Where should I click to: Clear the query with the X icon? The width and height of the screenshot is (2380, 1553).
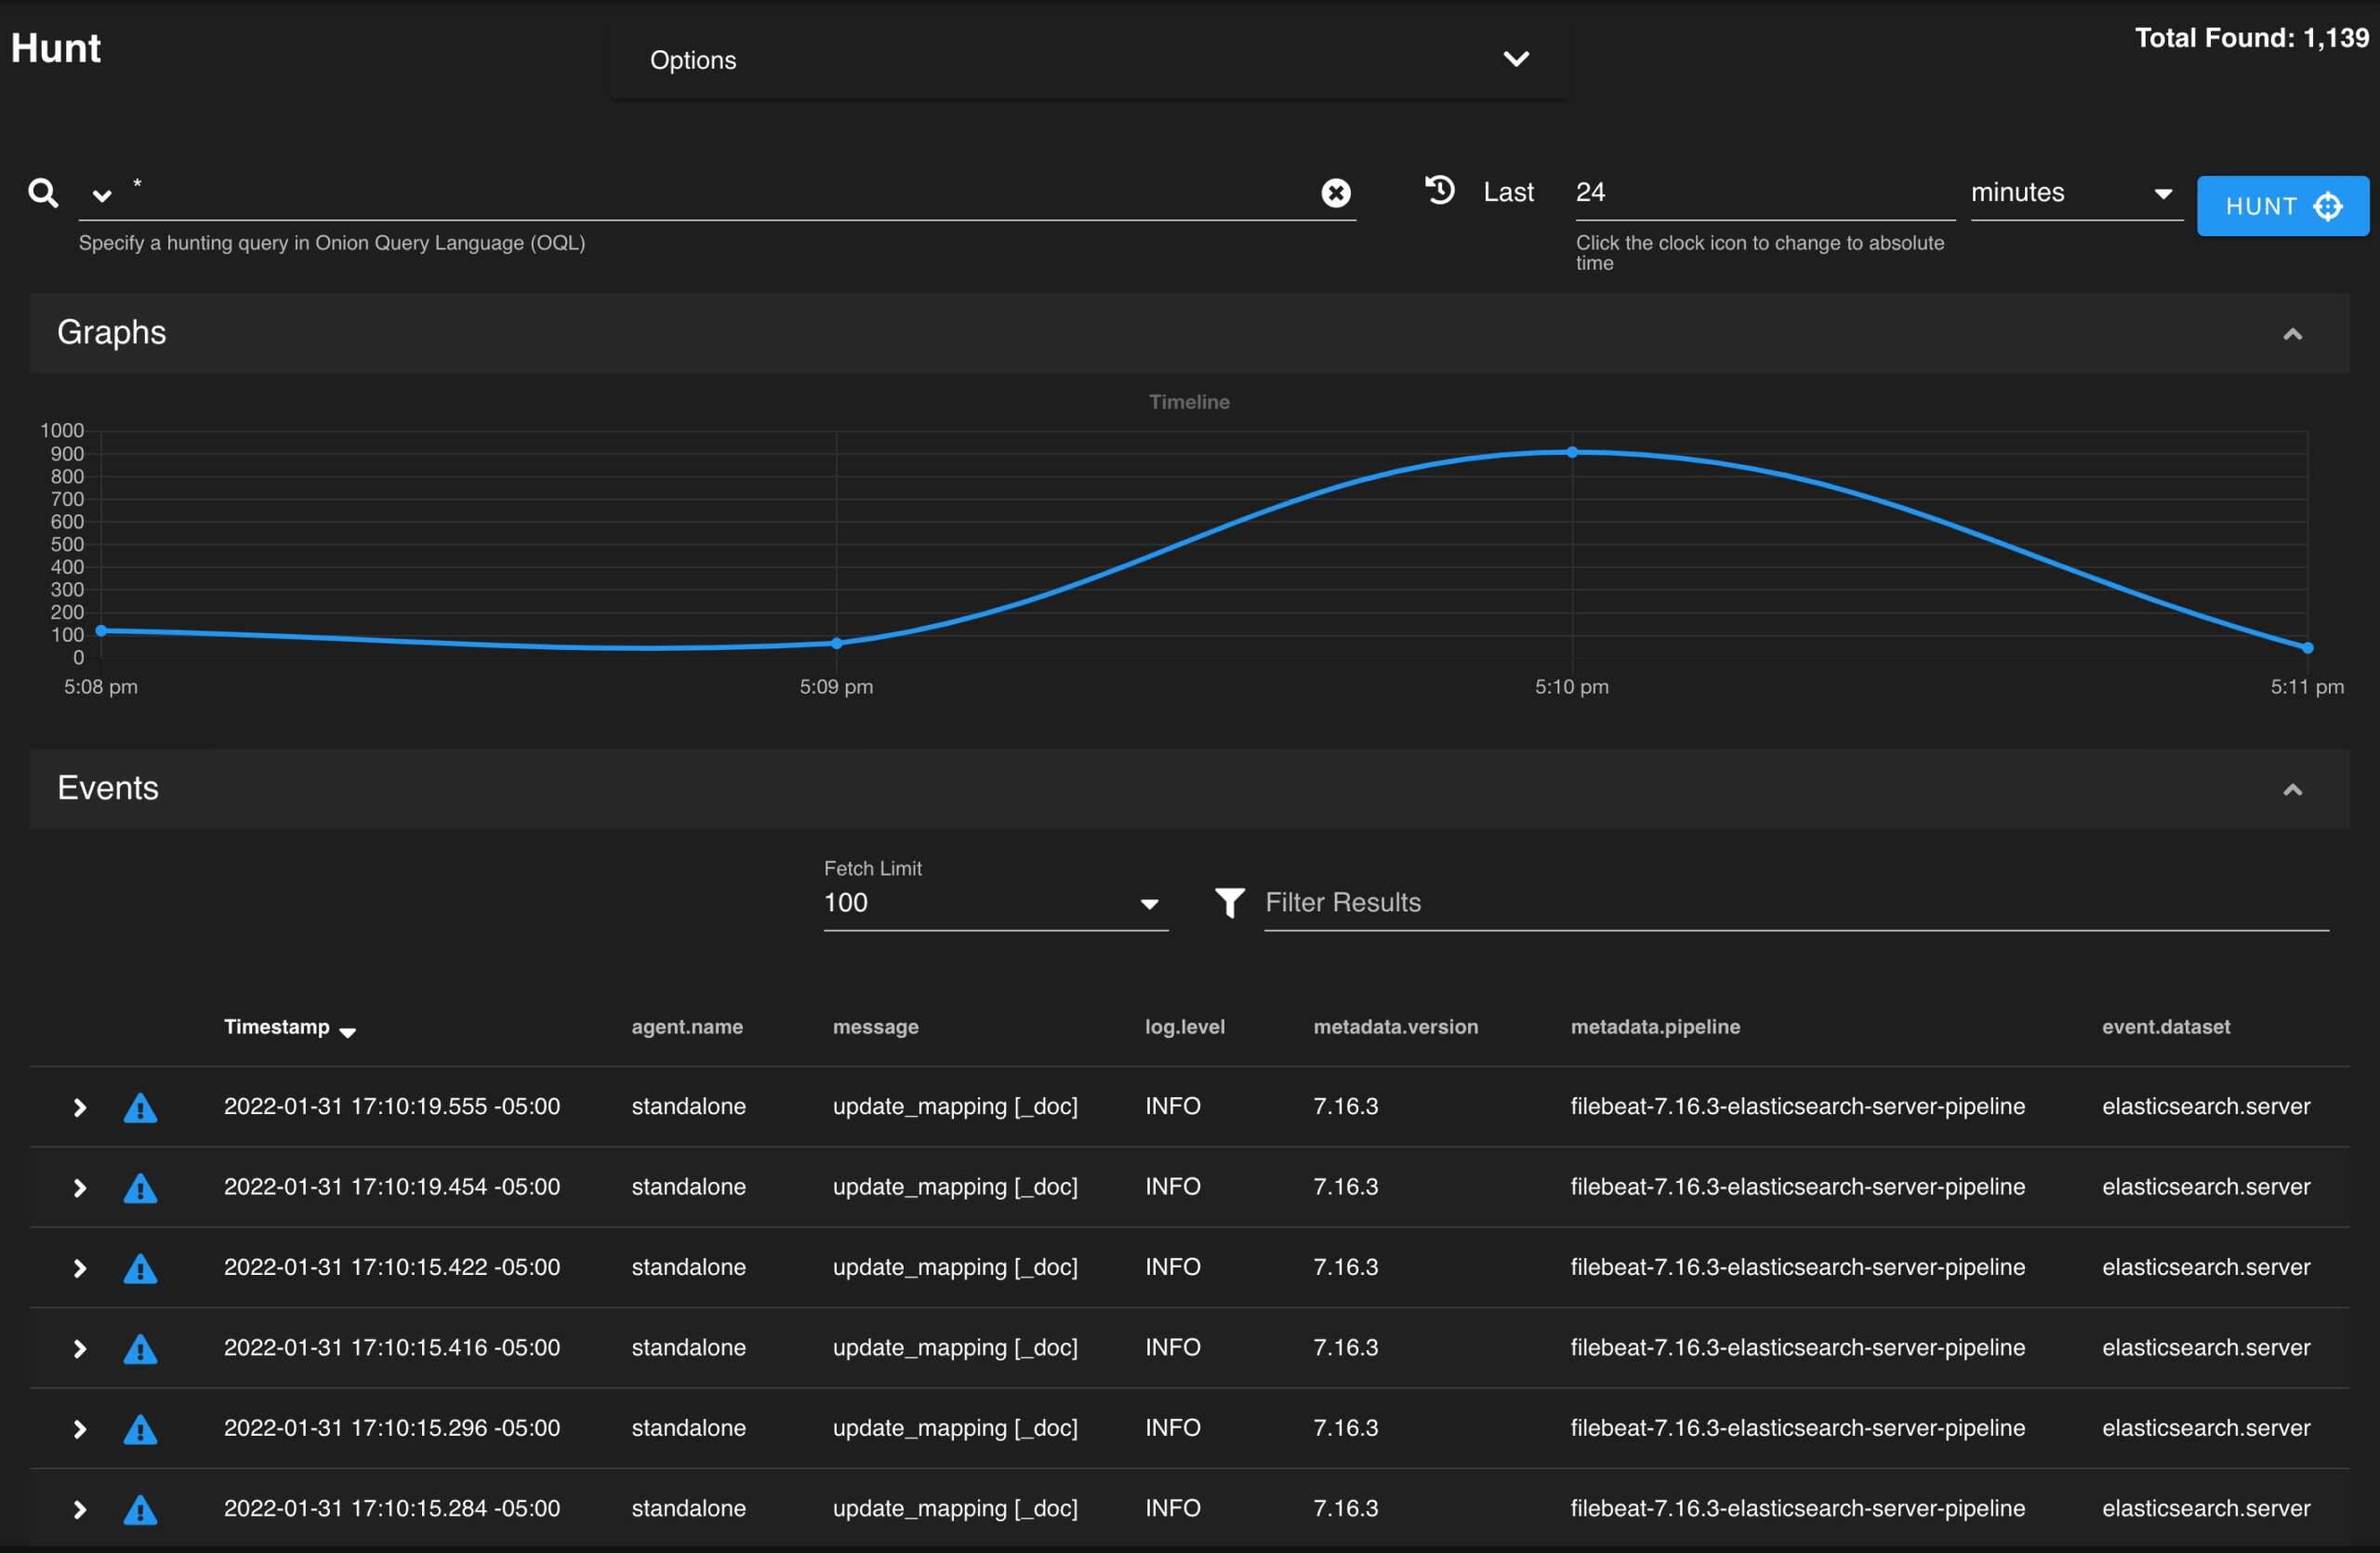click(1335, 192)
